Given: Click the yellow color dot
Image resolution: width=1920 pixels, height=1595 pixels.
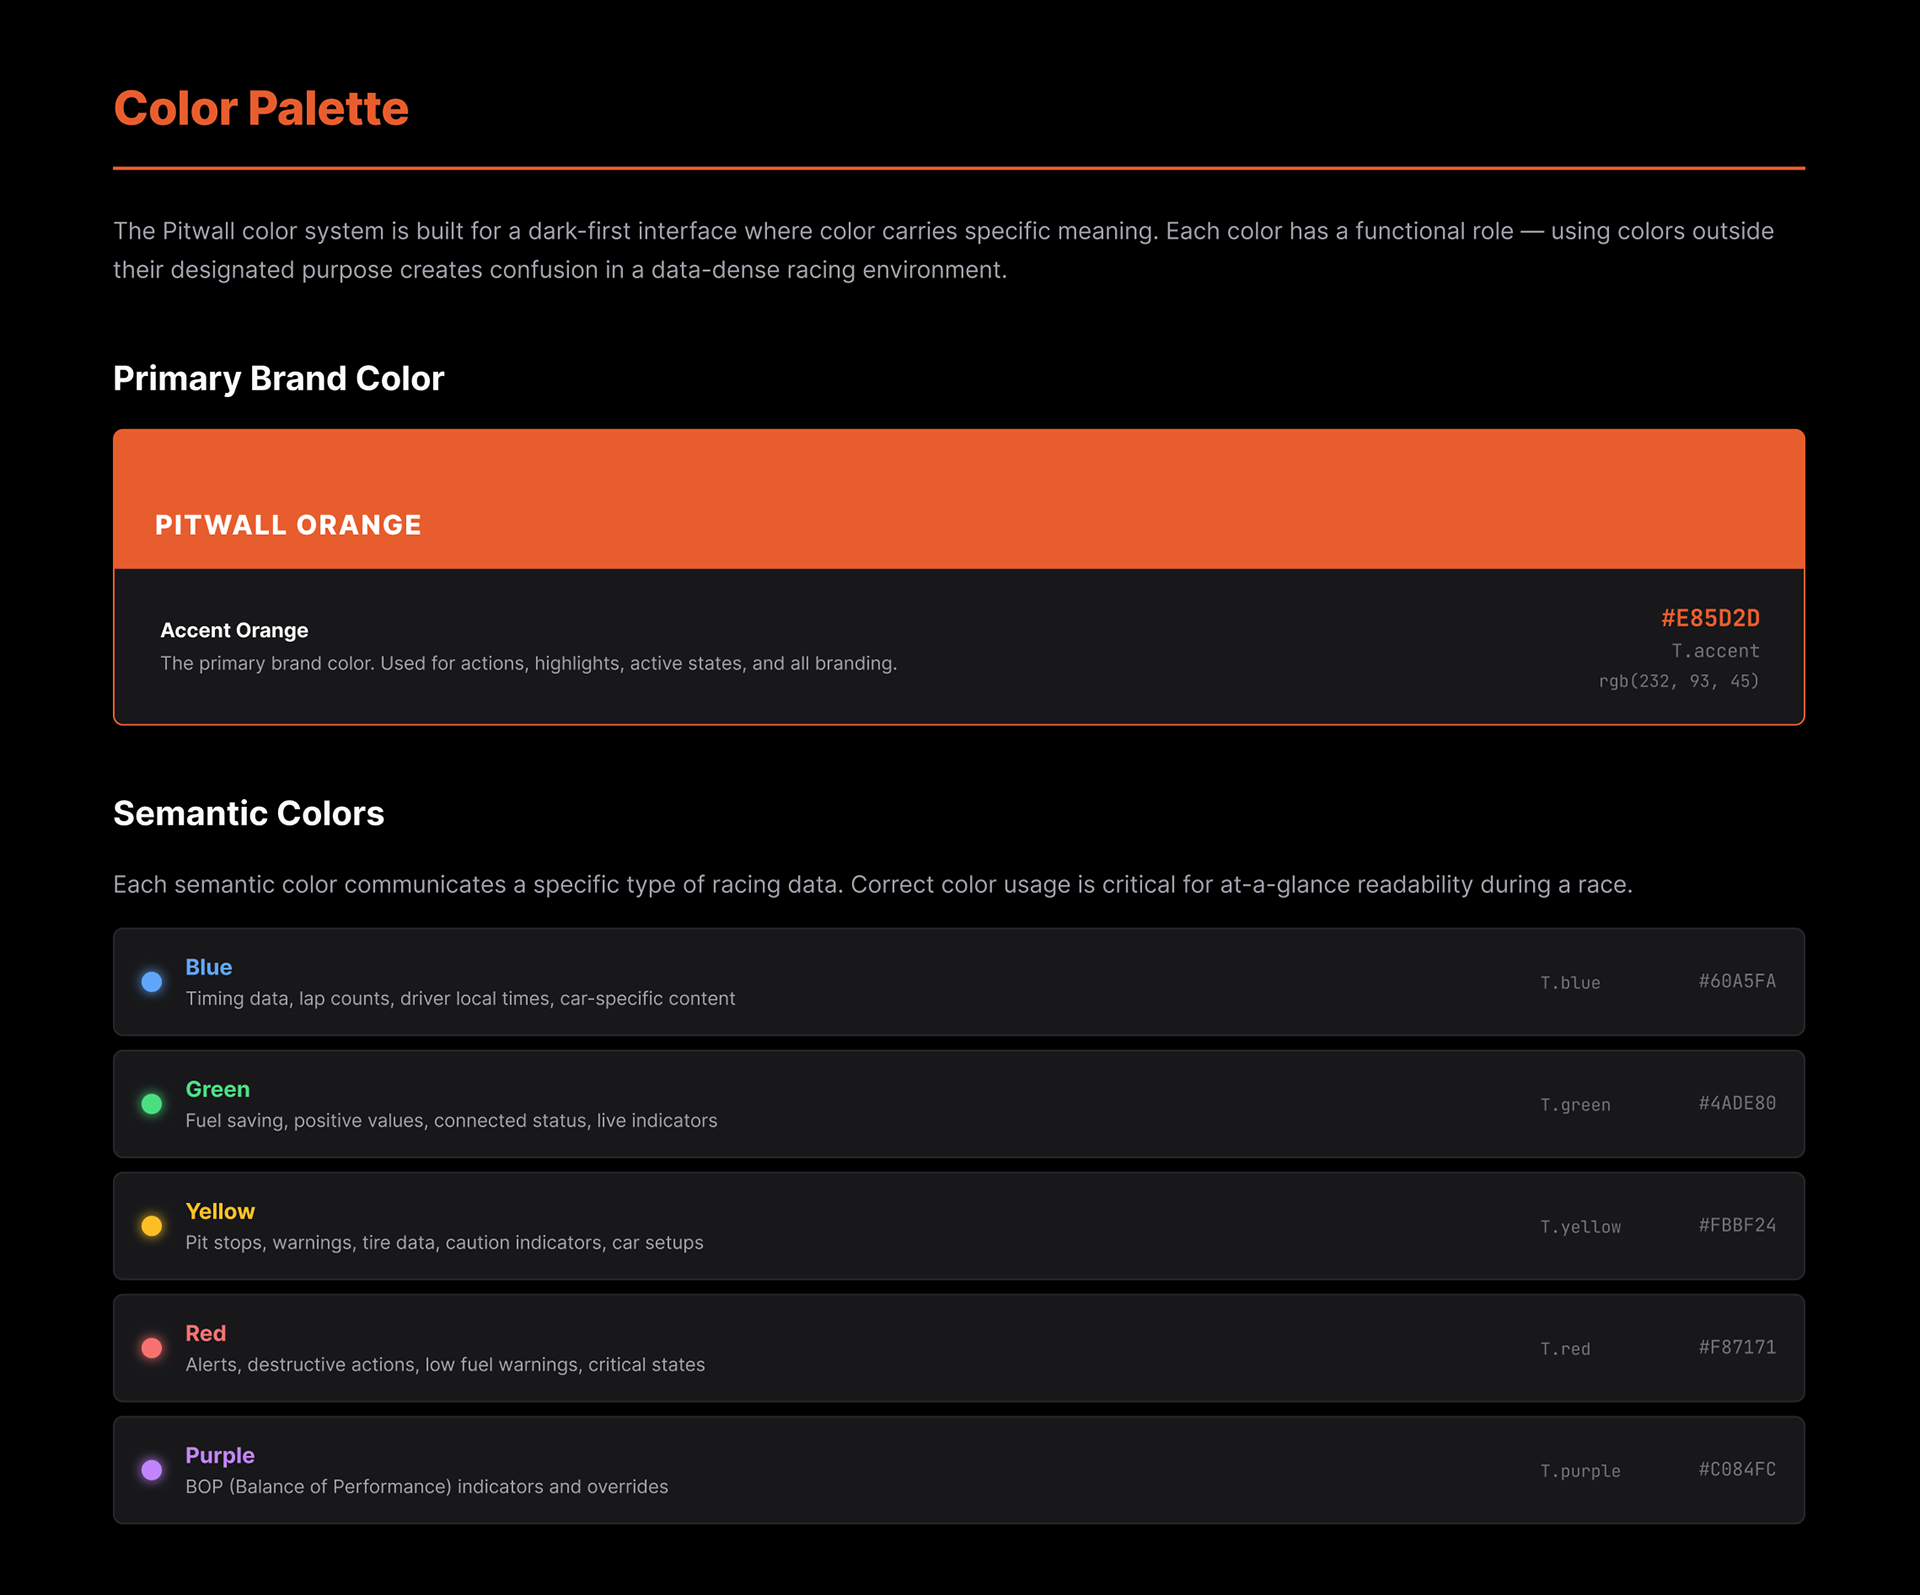Looking at the screenshot, I should coord(152,1226).
